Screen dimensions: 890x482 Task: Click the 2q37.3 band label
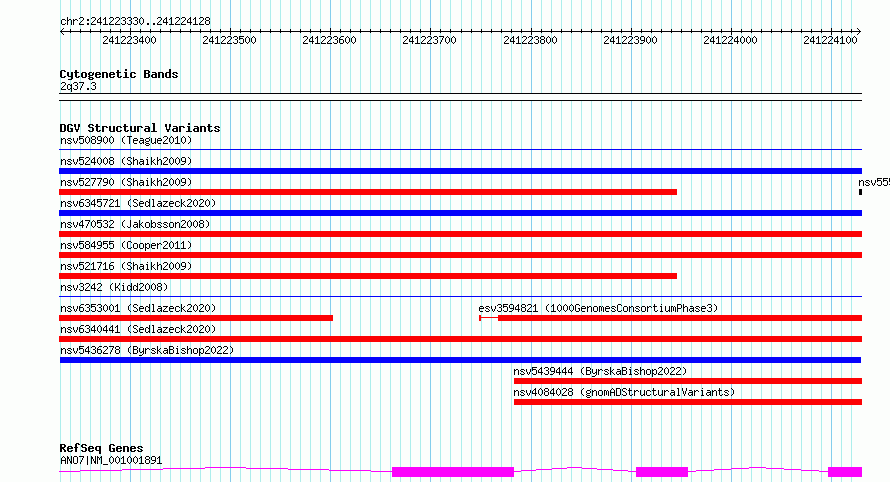(78, 86)
